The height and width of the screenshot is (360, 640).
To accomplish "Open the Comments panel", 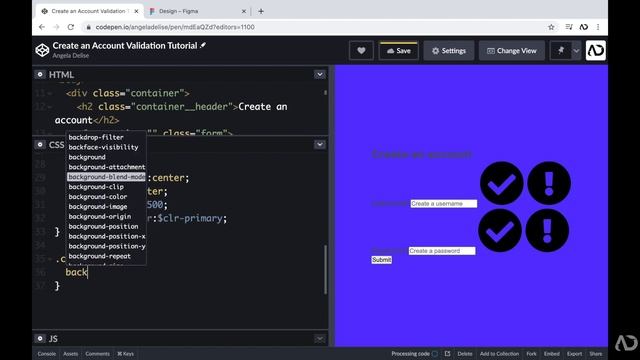I will [98, 354].
